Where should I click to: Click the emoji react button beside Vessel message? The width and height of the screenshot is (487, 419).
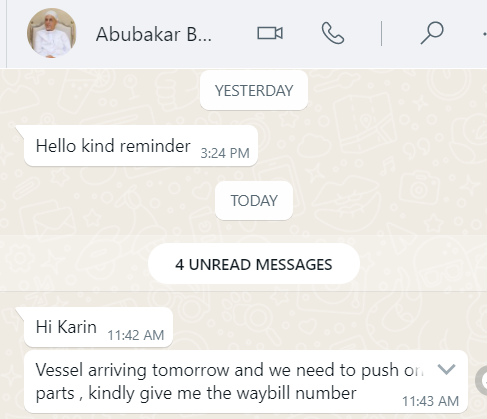482,381
